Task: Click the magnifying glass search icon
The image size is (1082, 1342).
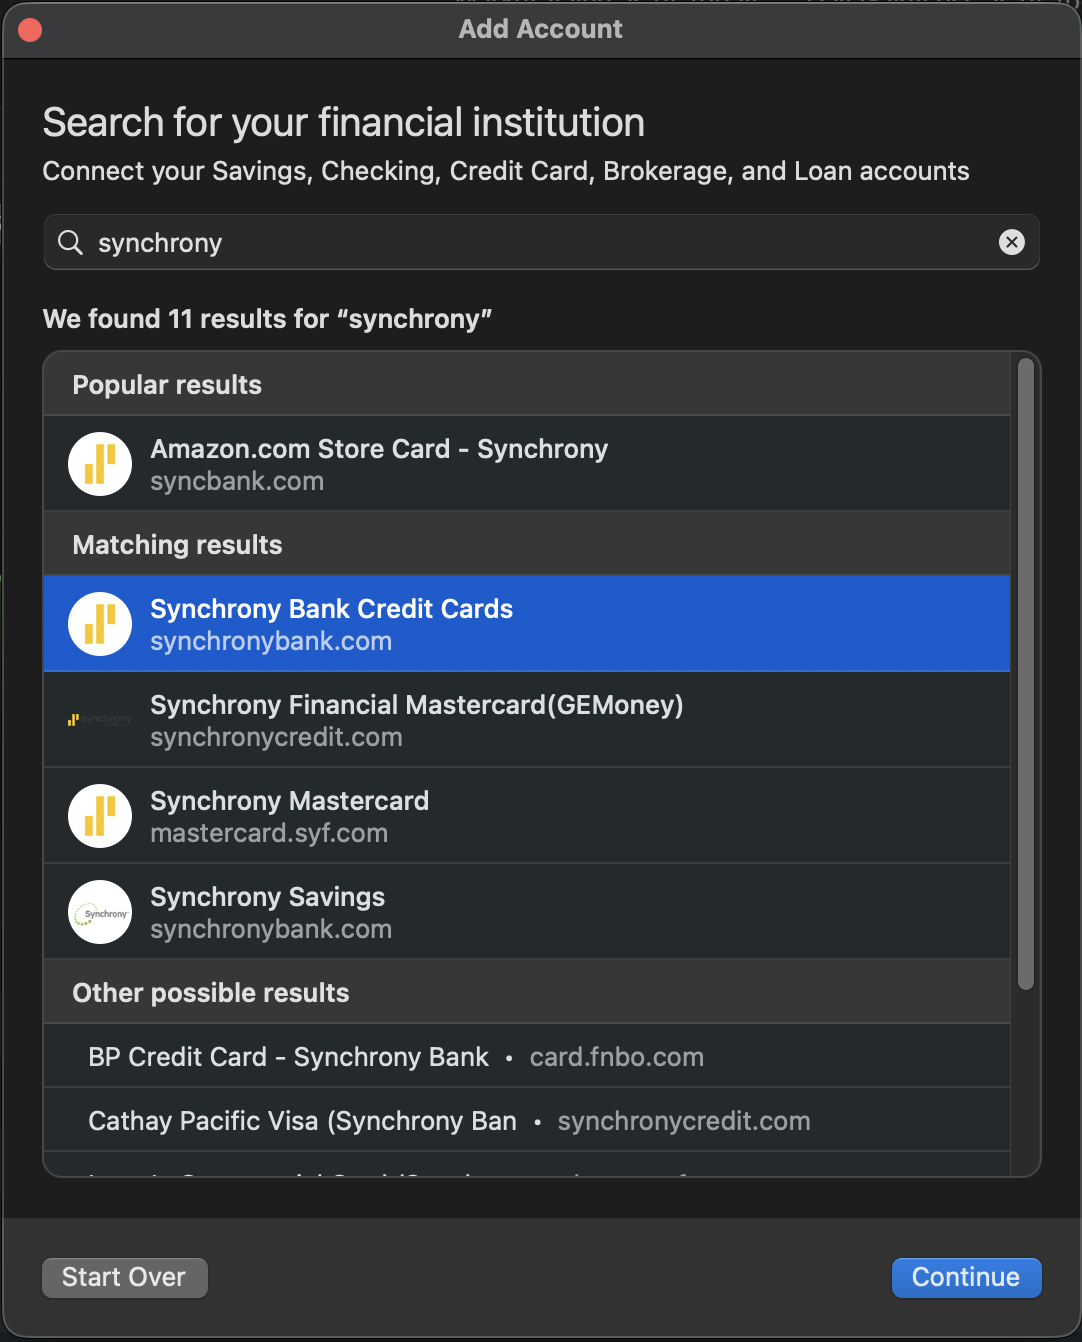Action: click(70, 242)
